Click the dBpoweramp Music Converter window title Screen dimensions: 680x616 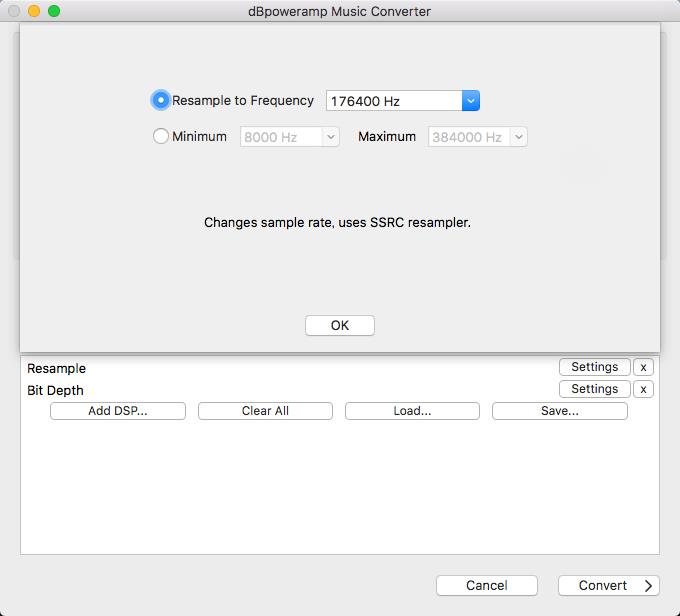339,11
